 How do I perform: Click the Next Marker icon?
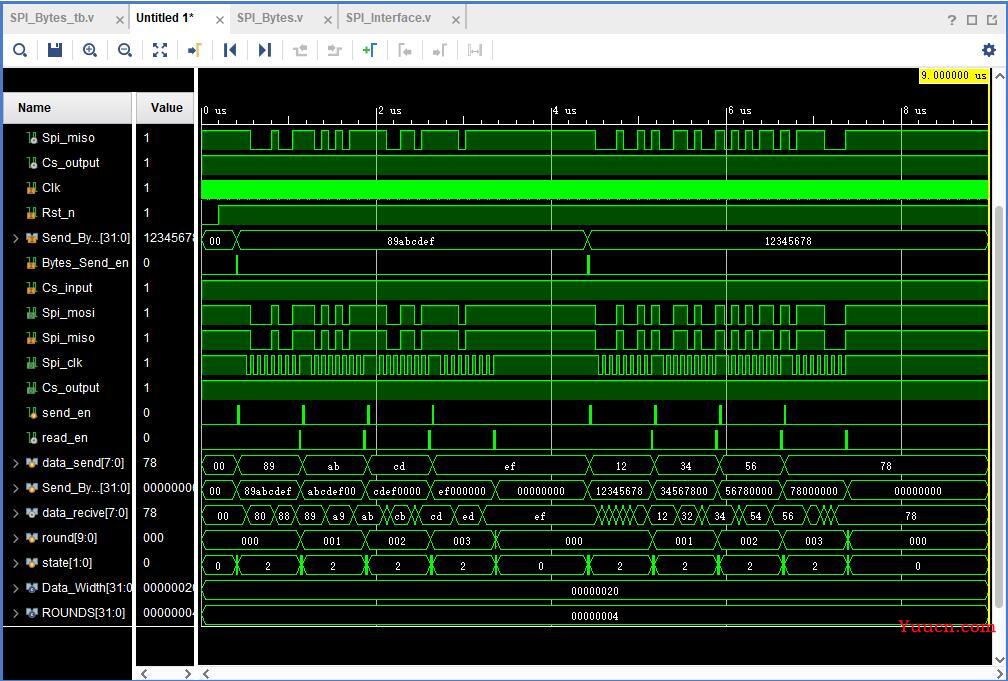(440, 50)
